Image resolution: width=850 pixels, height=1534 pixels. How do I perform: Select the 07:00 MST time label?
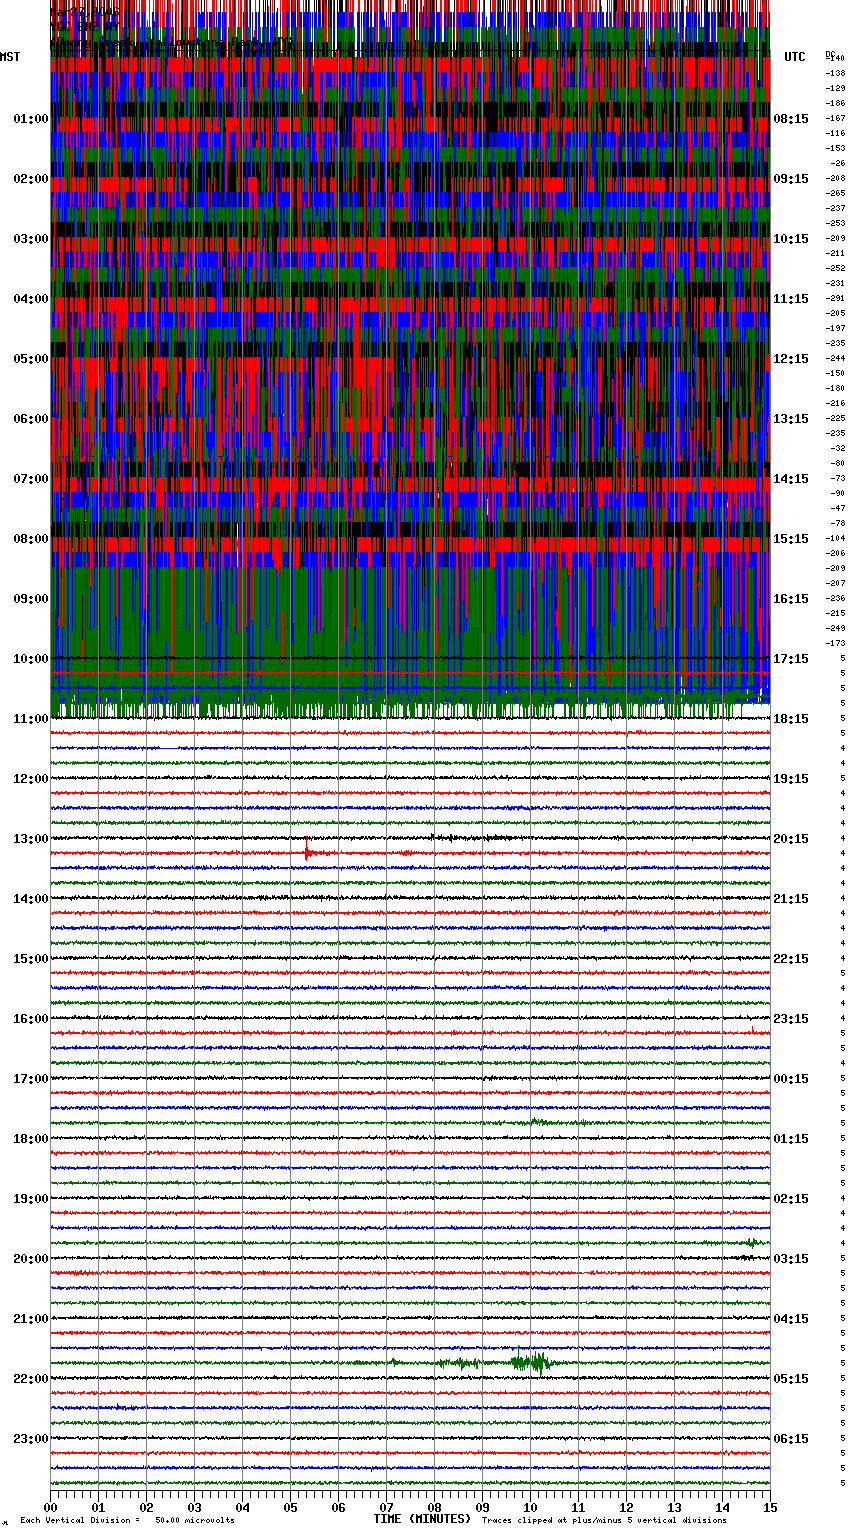pos(31,479)
